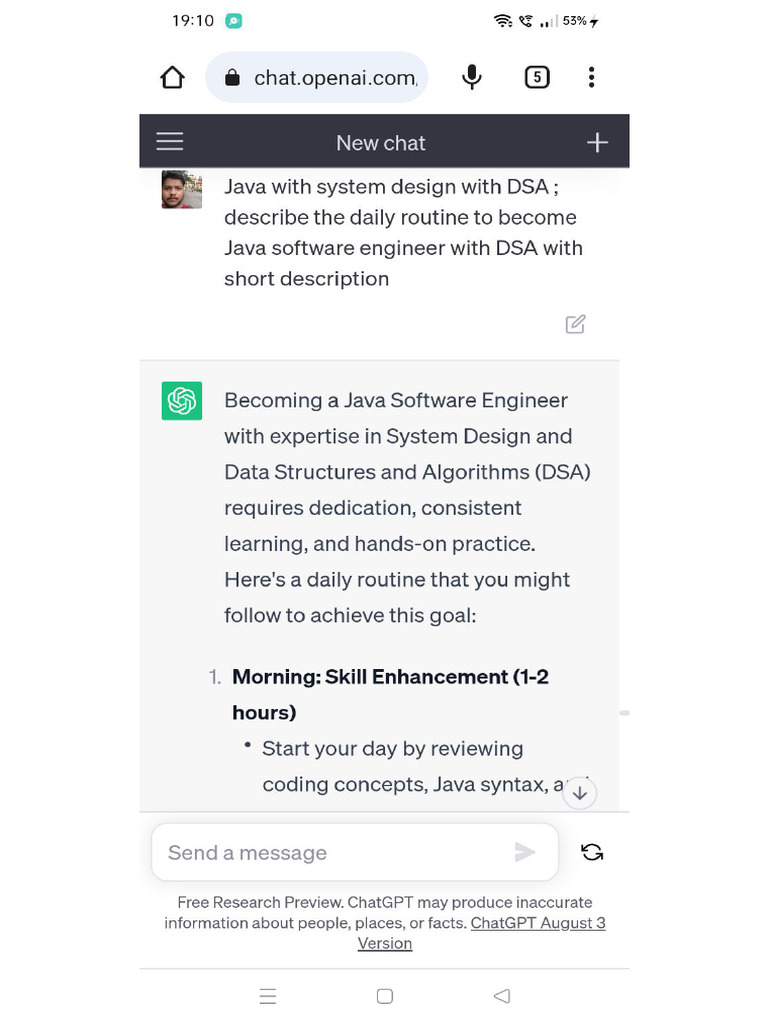Regenerate the response using refresh icon
This screenshot has height=1024, width=768.
point(592,852)
